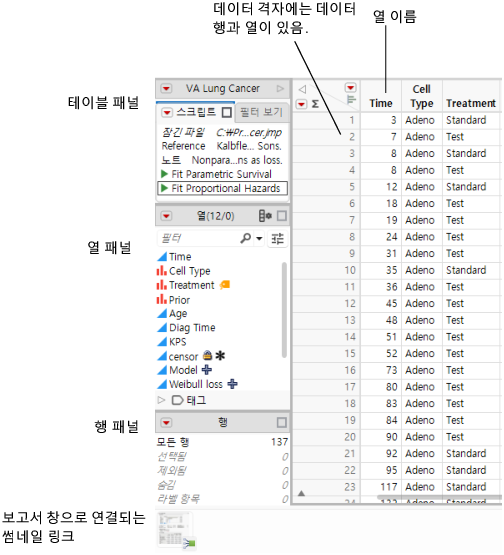Image resolution: width=504 pixels, height=555 pixels.
Task: Collapse side panels with the left-pointing triangle in grid corner
Action: pos(302,89)
